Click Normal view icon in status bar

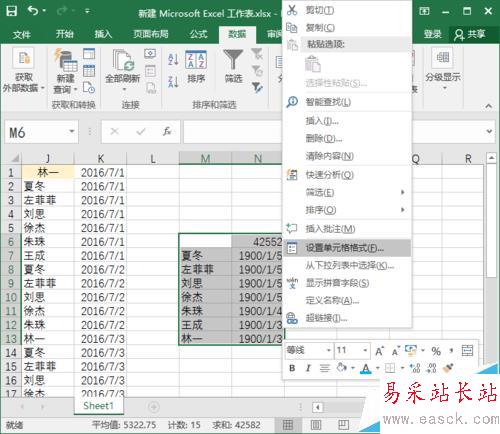(x=288, y=425)
